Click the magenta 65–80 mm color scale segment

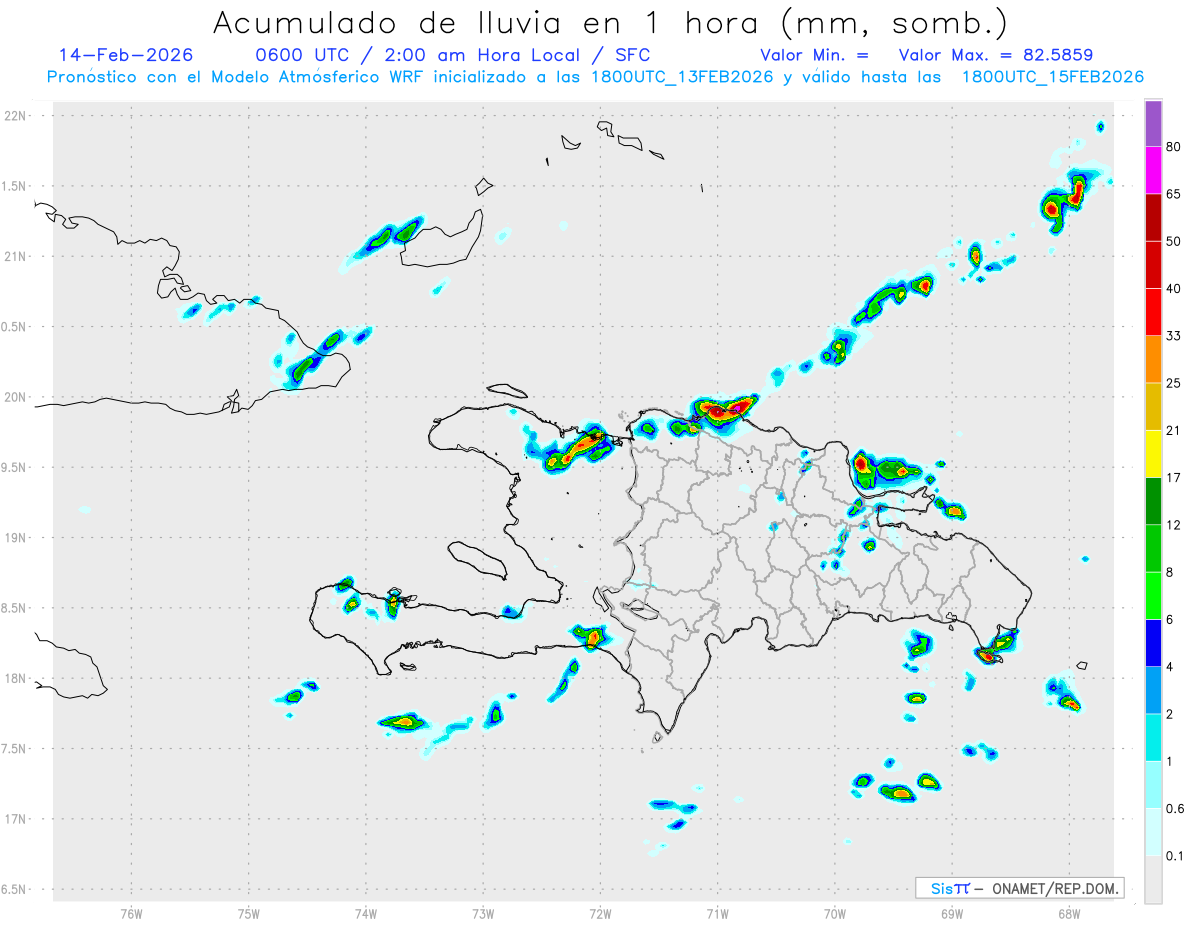1153,170
